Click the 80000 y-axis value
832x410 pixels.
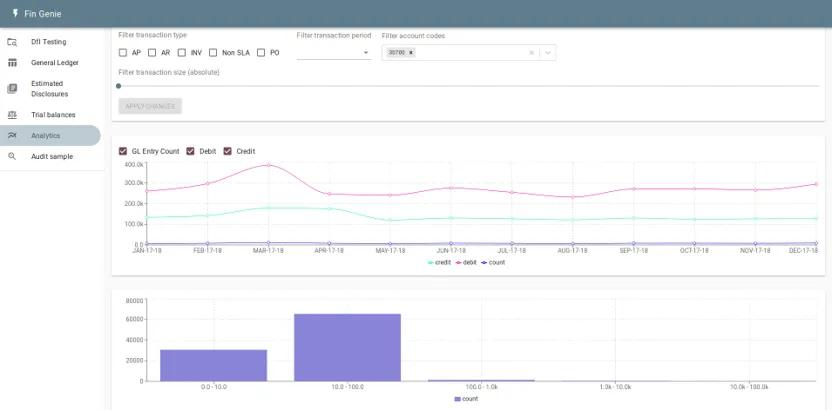tap(135, 301)
